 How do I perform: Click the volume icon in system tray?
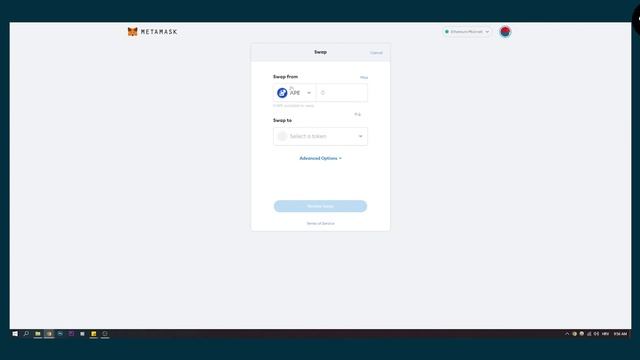tap(596, 334)
